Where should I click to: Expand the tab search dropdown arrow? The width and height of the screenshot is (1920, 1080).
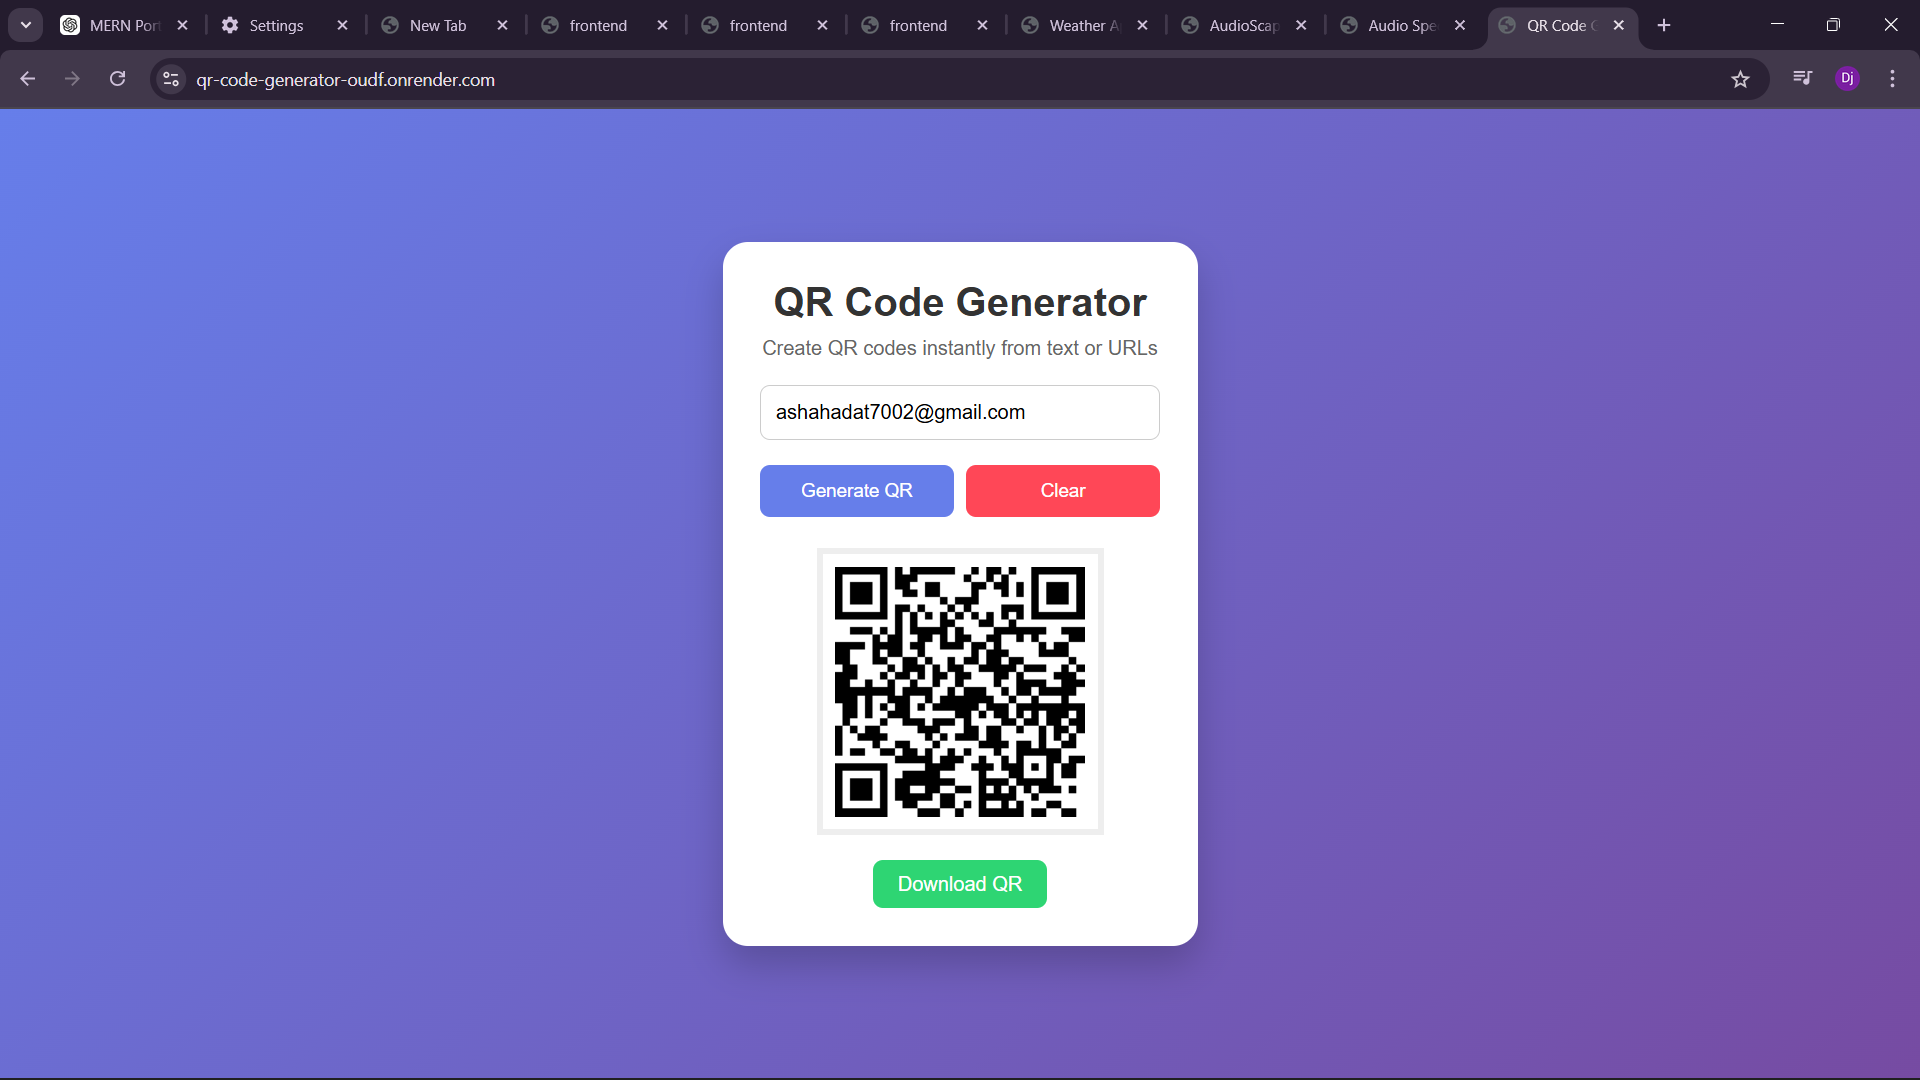click(25, 25)
